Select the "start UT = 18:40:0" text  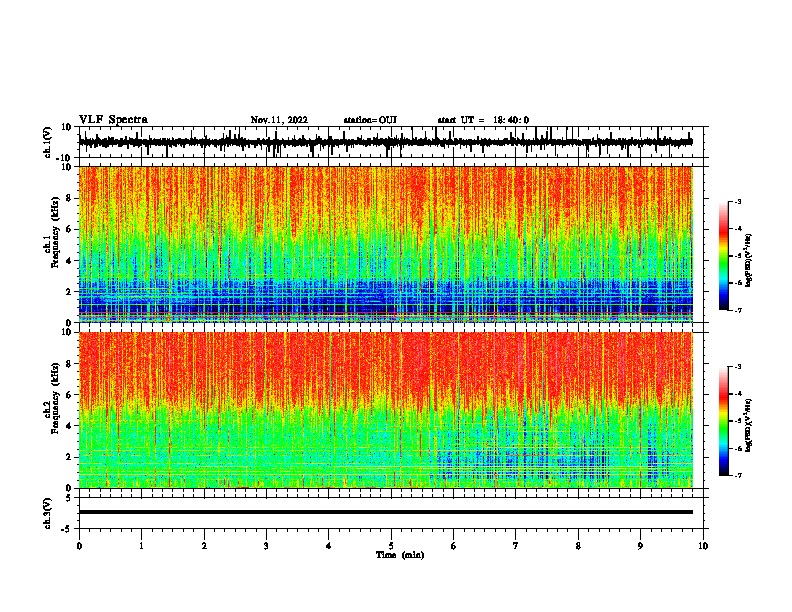pos(483,120)
